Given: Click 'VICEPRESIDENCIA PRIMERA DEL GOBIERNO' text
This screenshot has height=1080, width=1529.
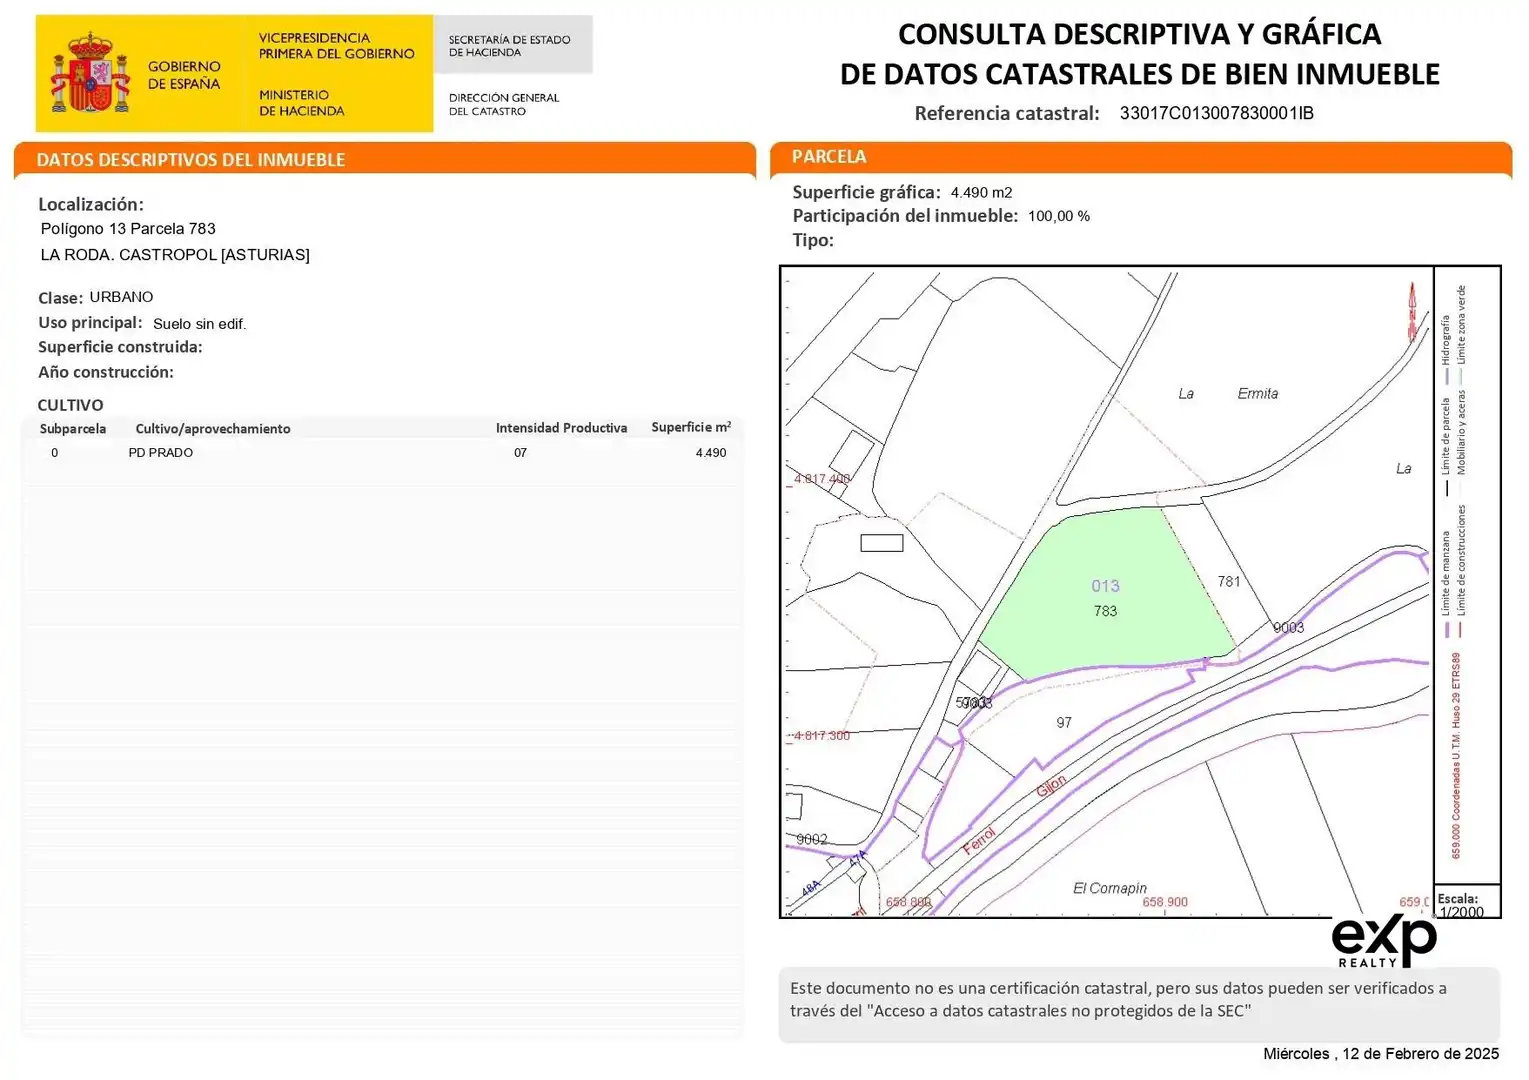Looking at the screenshot, I should (337, 46).
